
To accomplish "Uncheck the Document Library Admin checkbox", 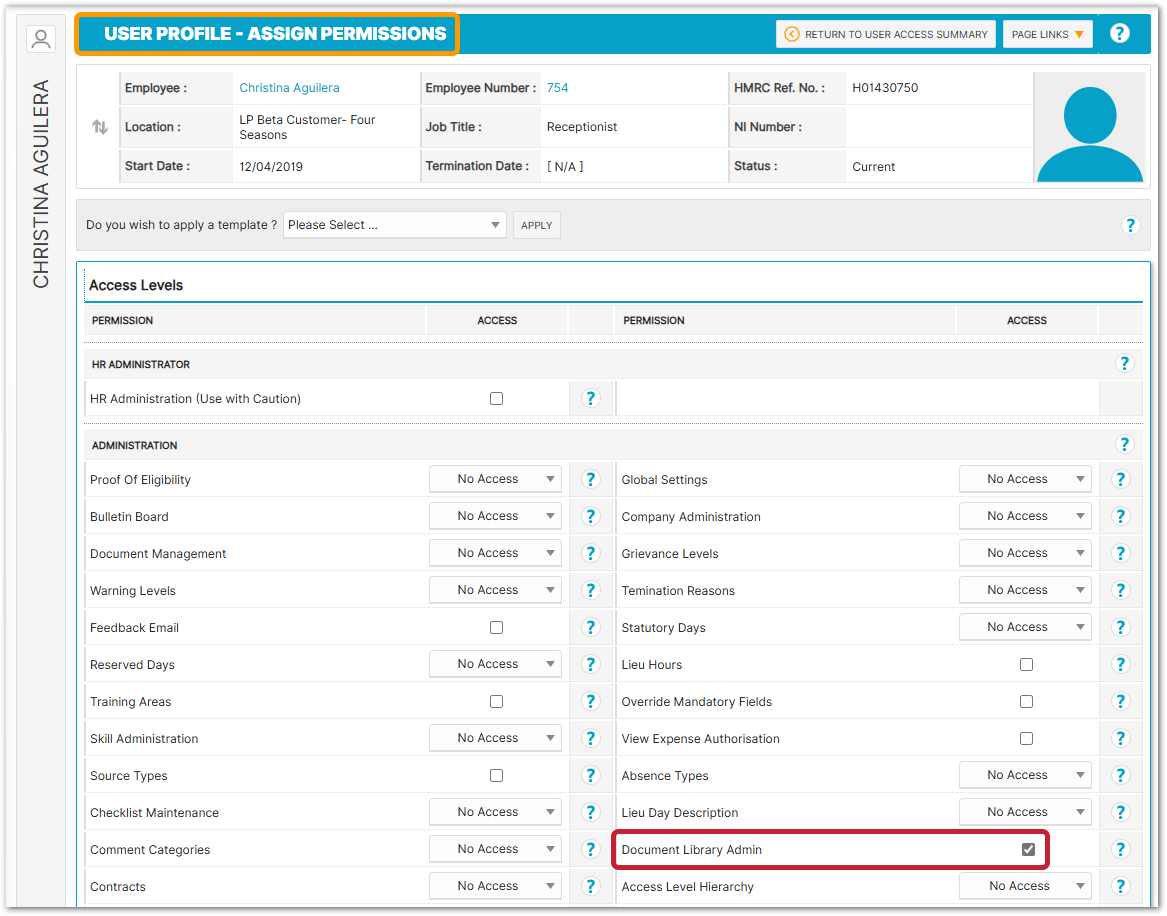I will tap(1028, 849).
